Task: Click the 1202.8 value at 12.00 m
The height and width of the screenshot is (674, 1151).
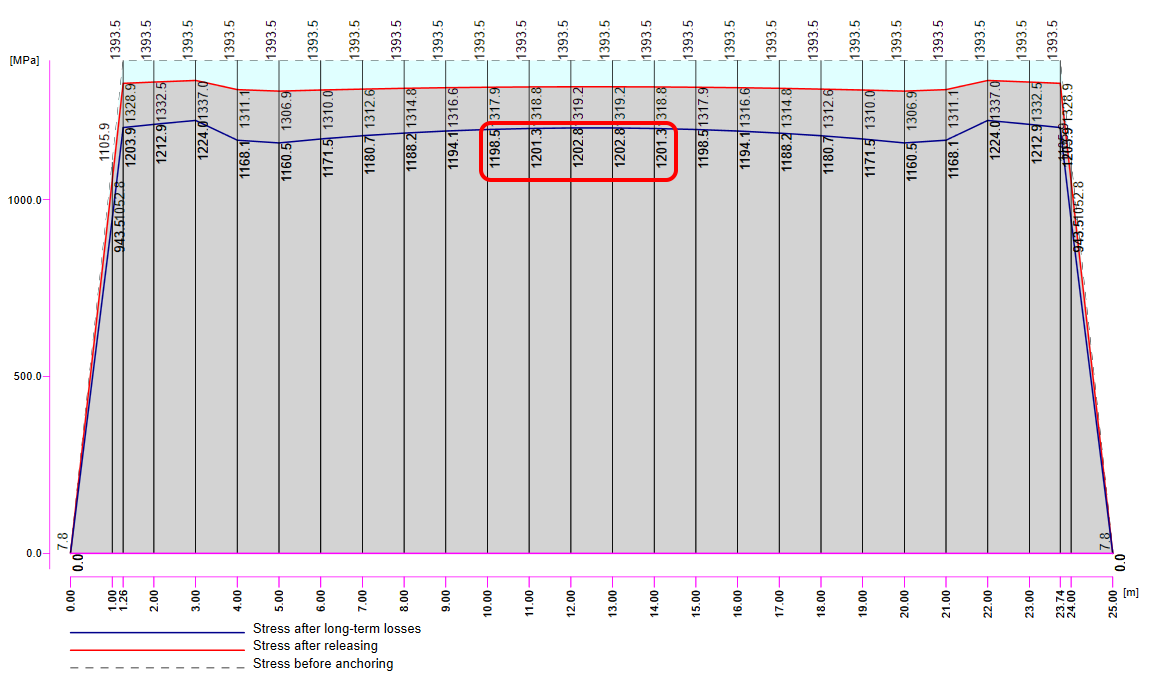Action: point(578,147)
